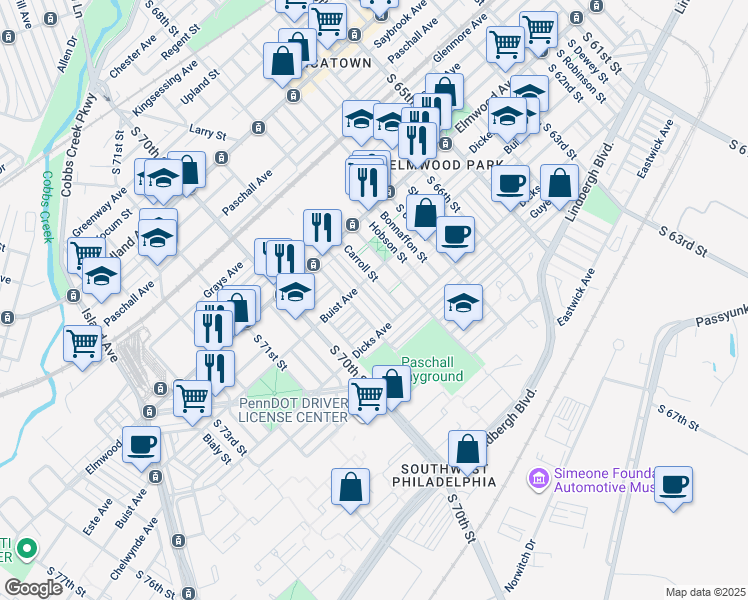Click the Cobbs Creek label
Screen dimensions: 748x600
point(48,207)
